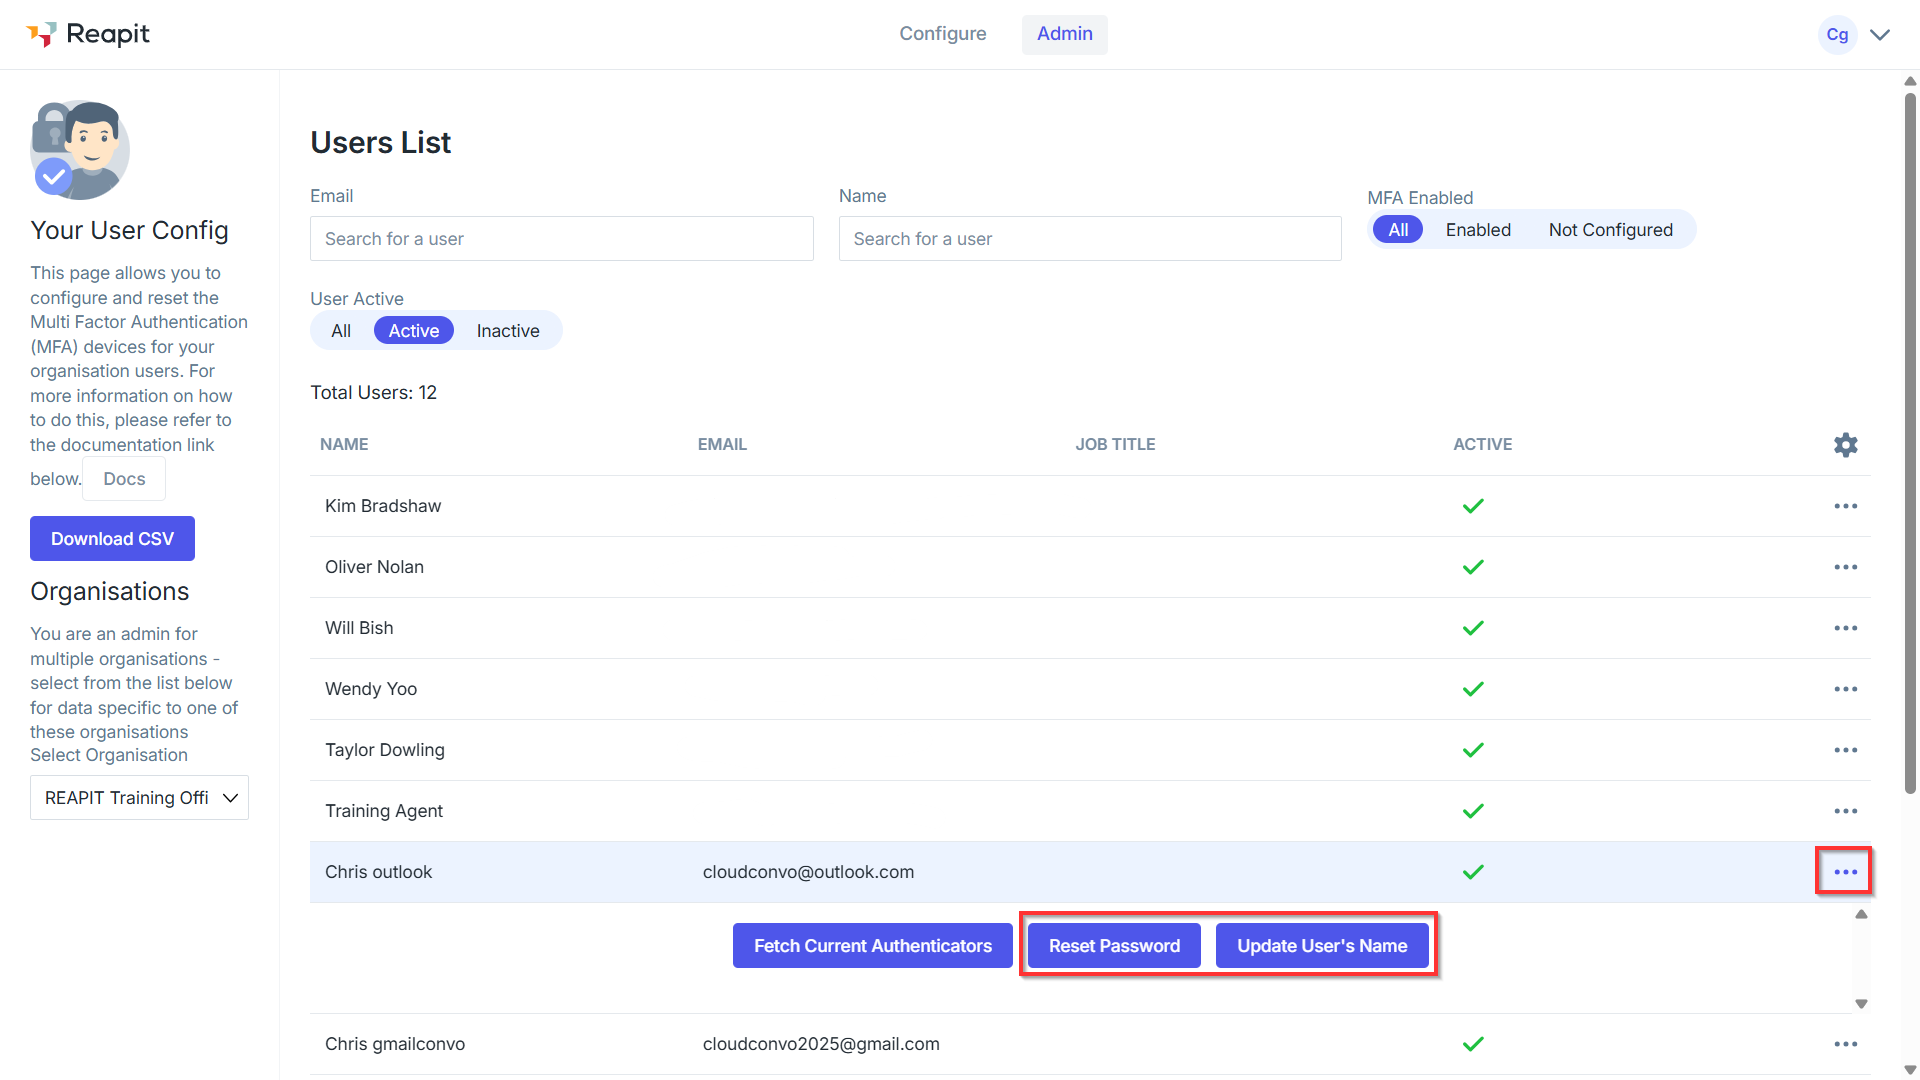Click the Reset Password button

(1114, 946)
